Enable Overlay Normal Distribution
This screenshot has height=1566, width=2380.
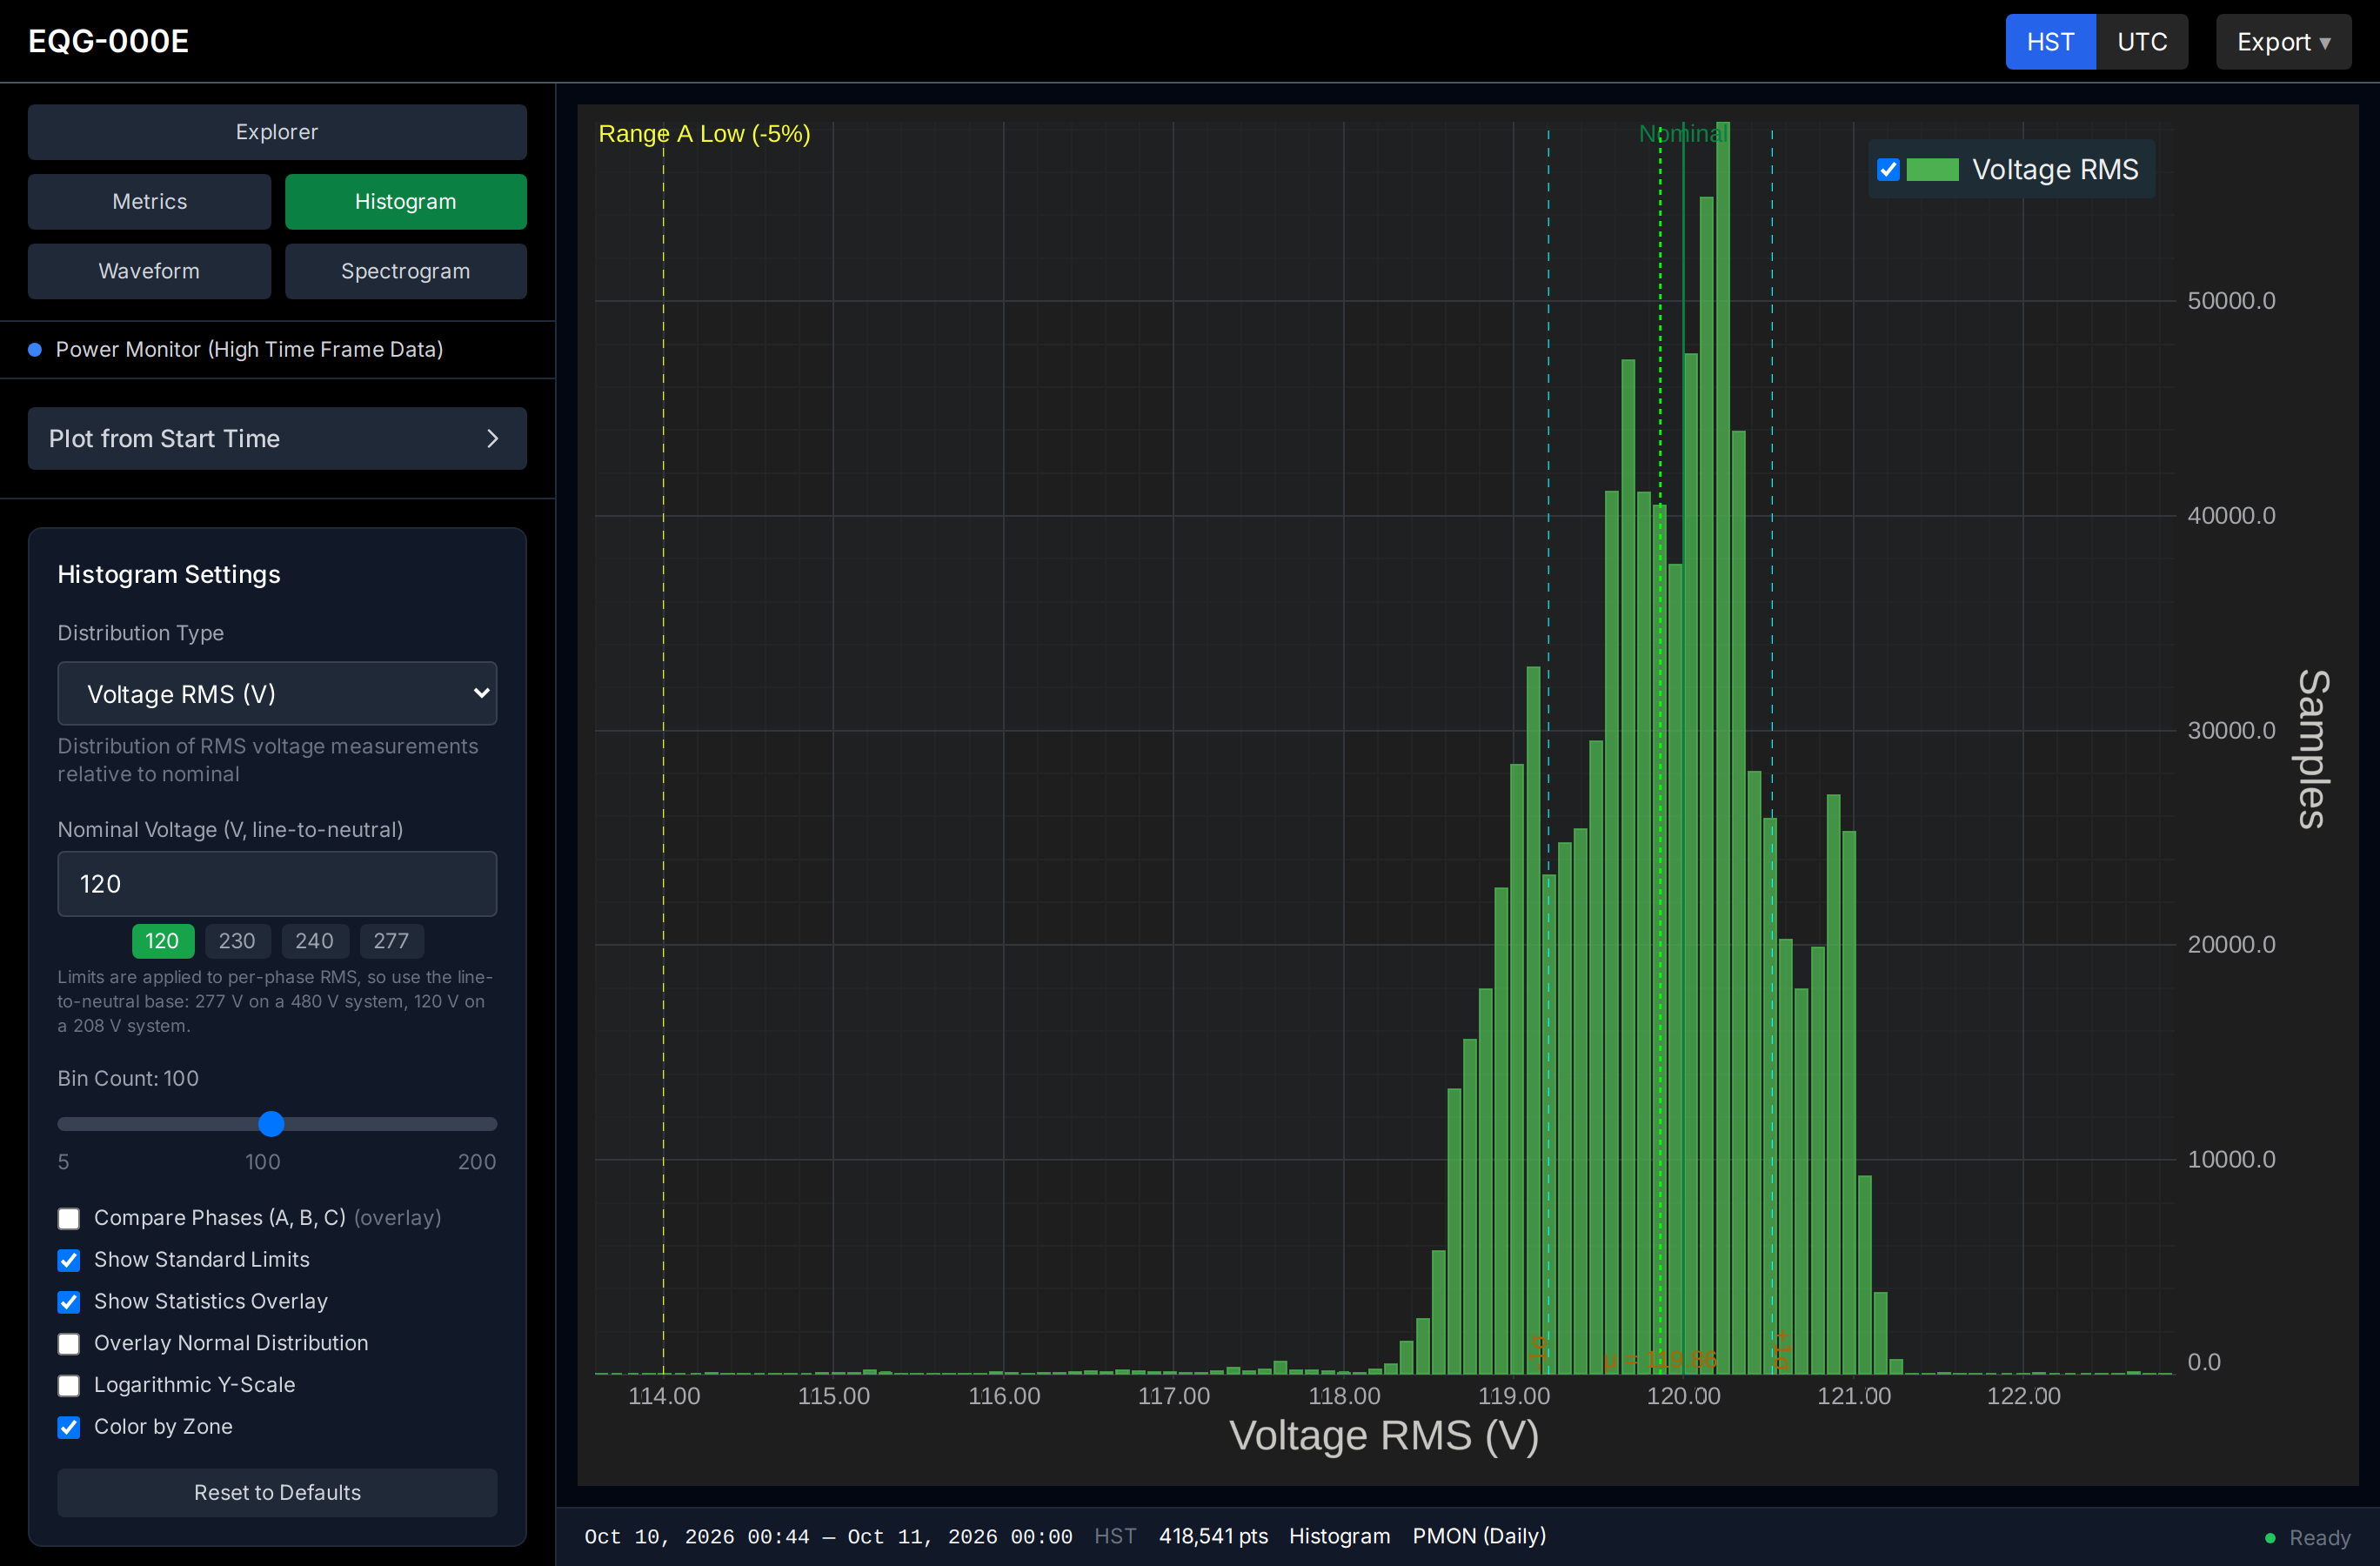pos(69,1344)
